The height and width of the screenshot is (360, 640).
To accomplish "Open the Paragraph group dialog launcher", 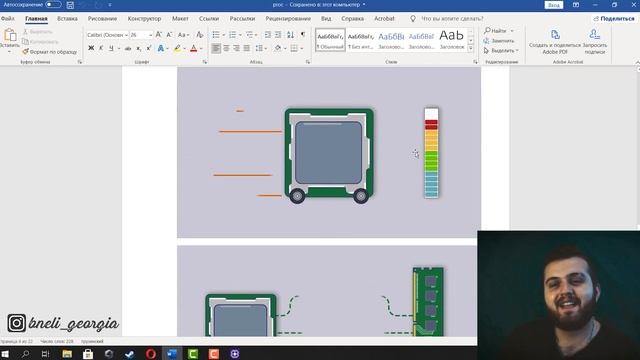I will (x=308, y=62).
